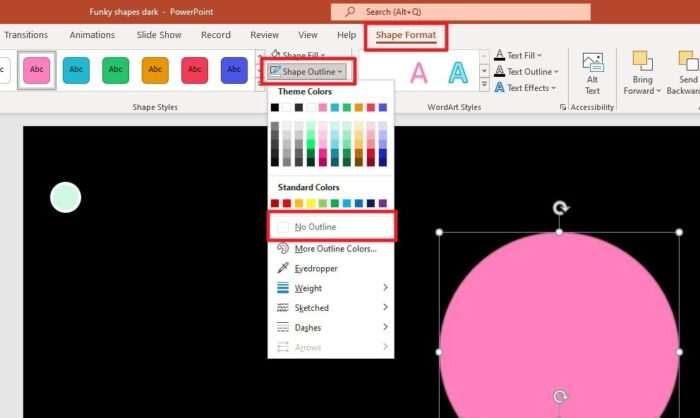Viewport: 700px width, 418px height.
Task: Open the Review tab
Action: 264,35
